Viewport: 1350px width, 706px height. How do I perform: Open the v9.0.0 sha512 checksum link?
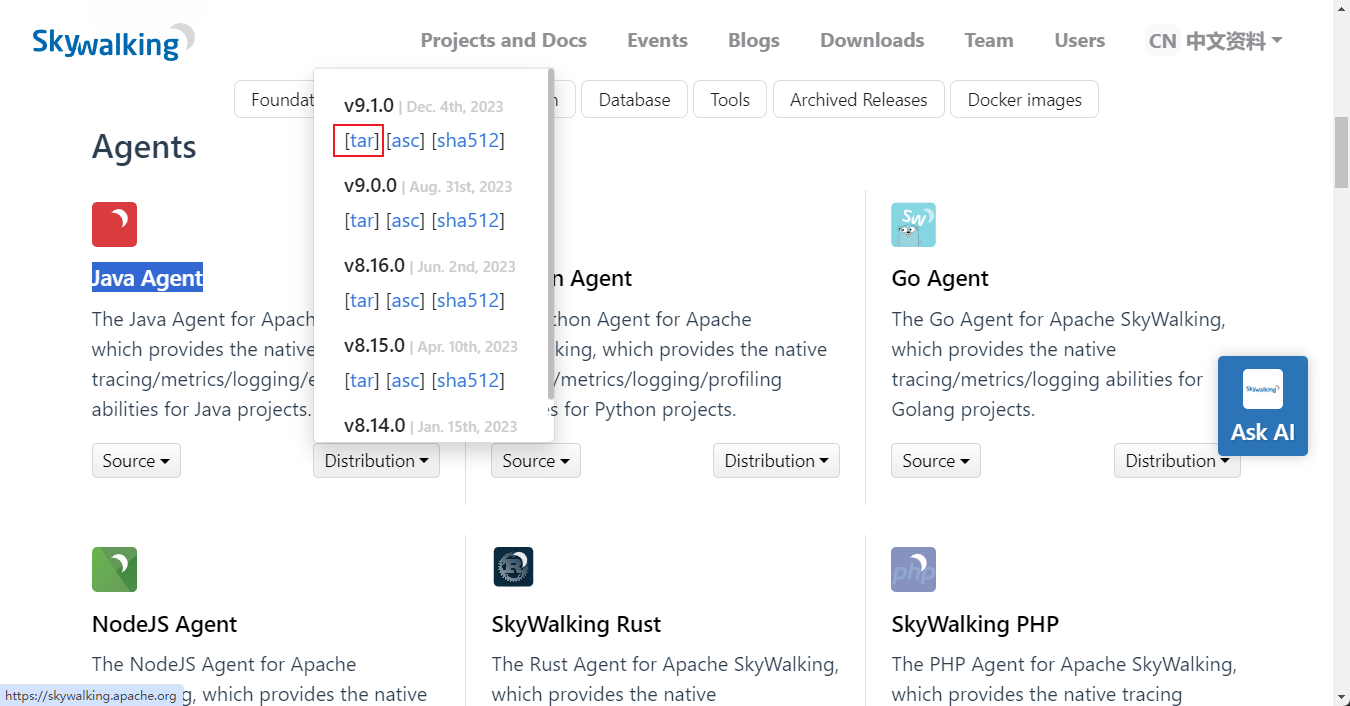pos(468,221)
